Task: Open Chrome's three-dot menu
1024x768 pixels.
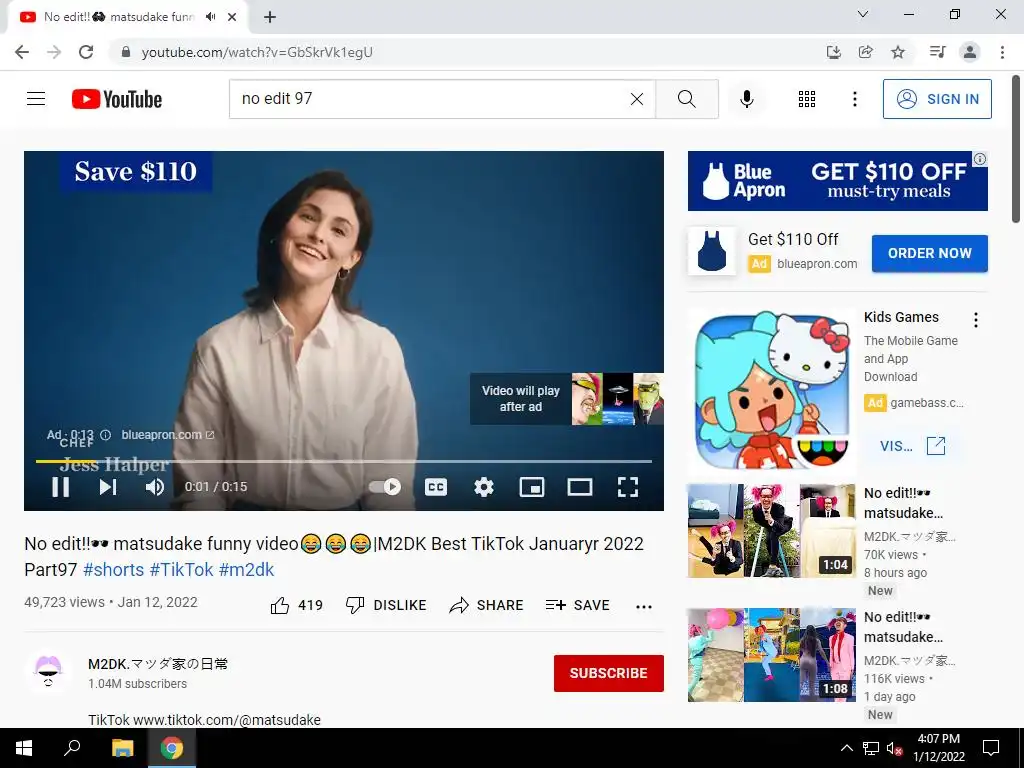Action: point(1002,52)
